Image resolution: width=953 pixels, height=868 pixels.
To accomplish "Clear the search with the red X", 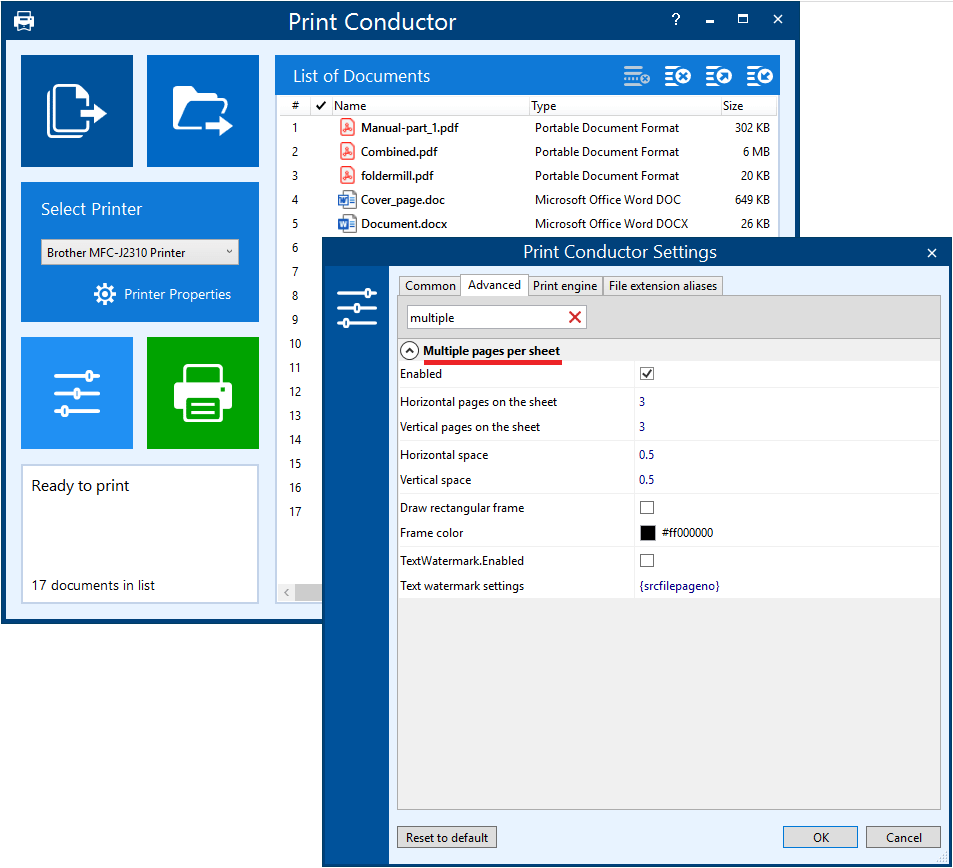I will pos(575,317).
